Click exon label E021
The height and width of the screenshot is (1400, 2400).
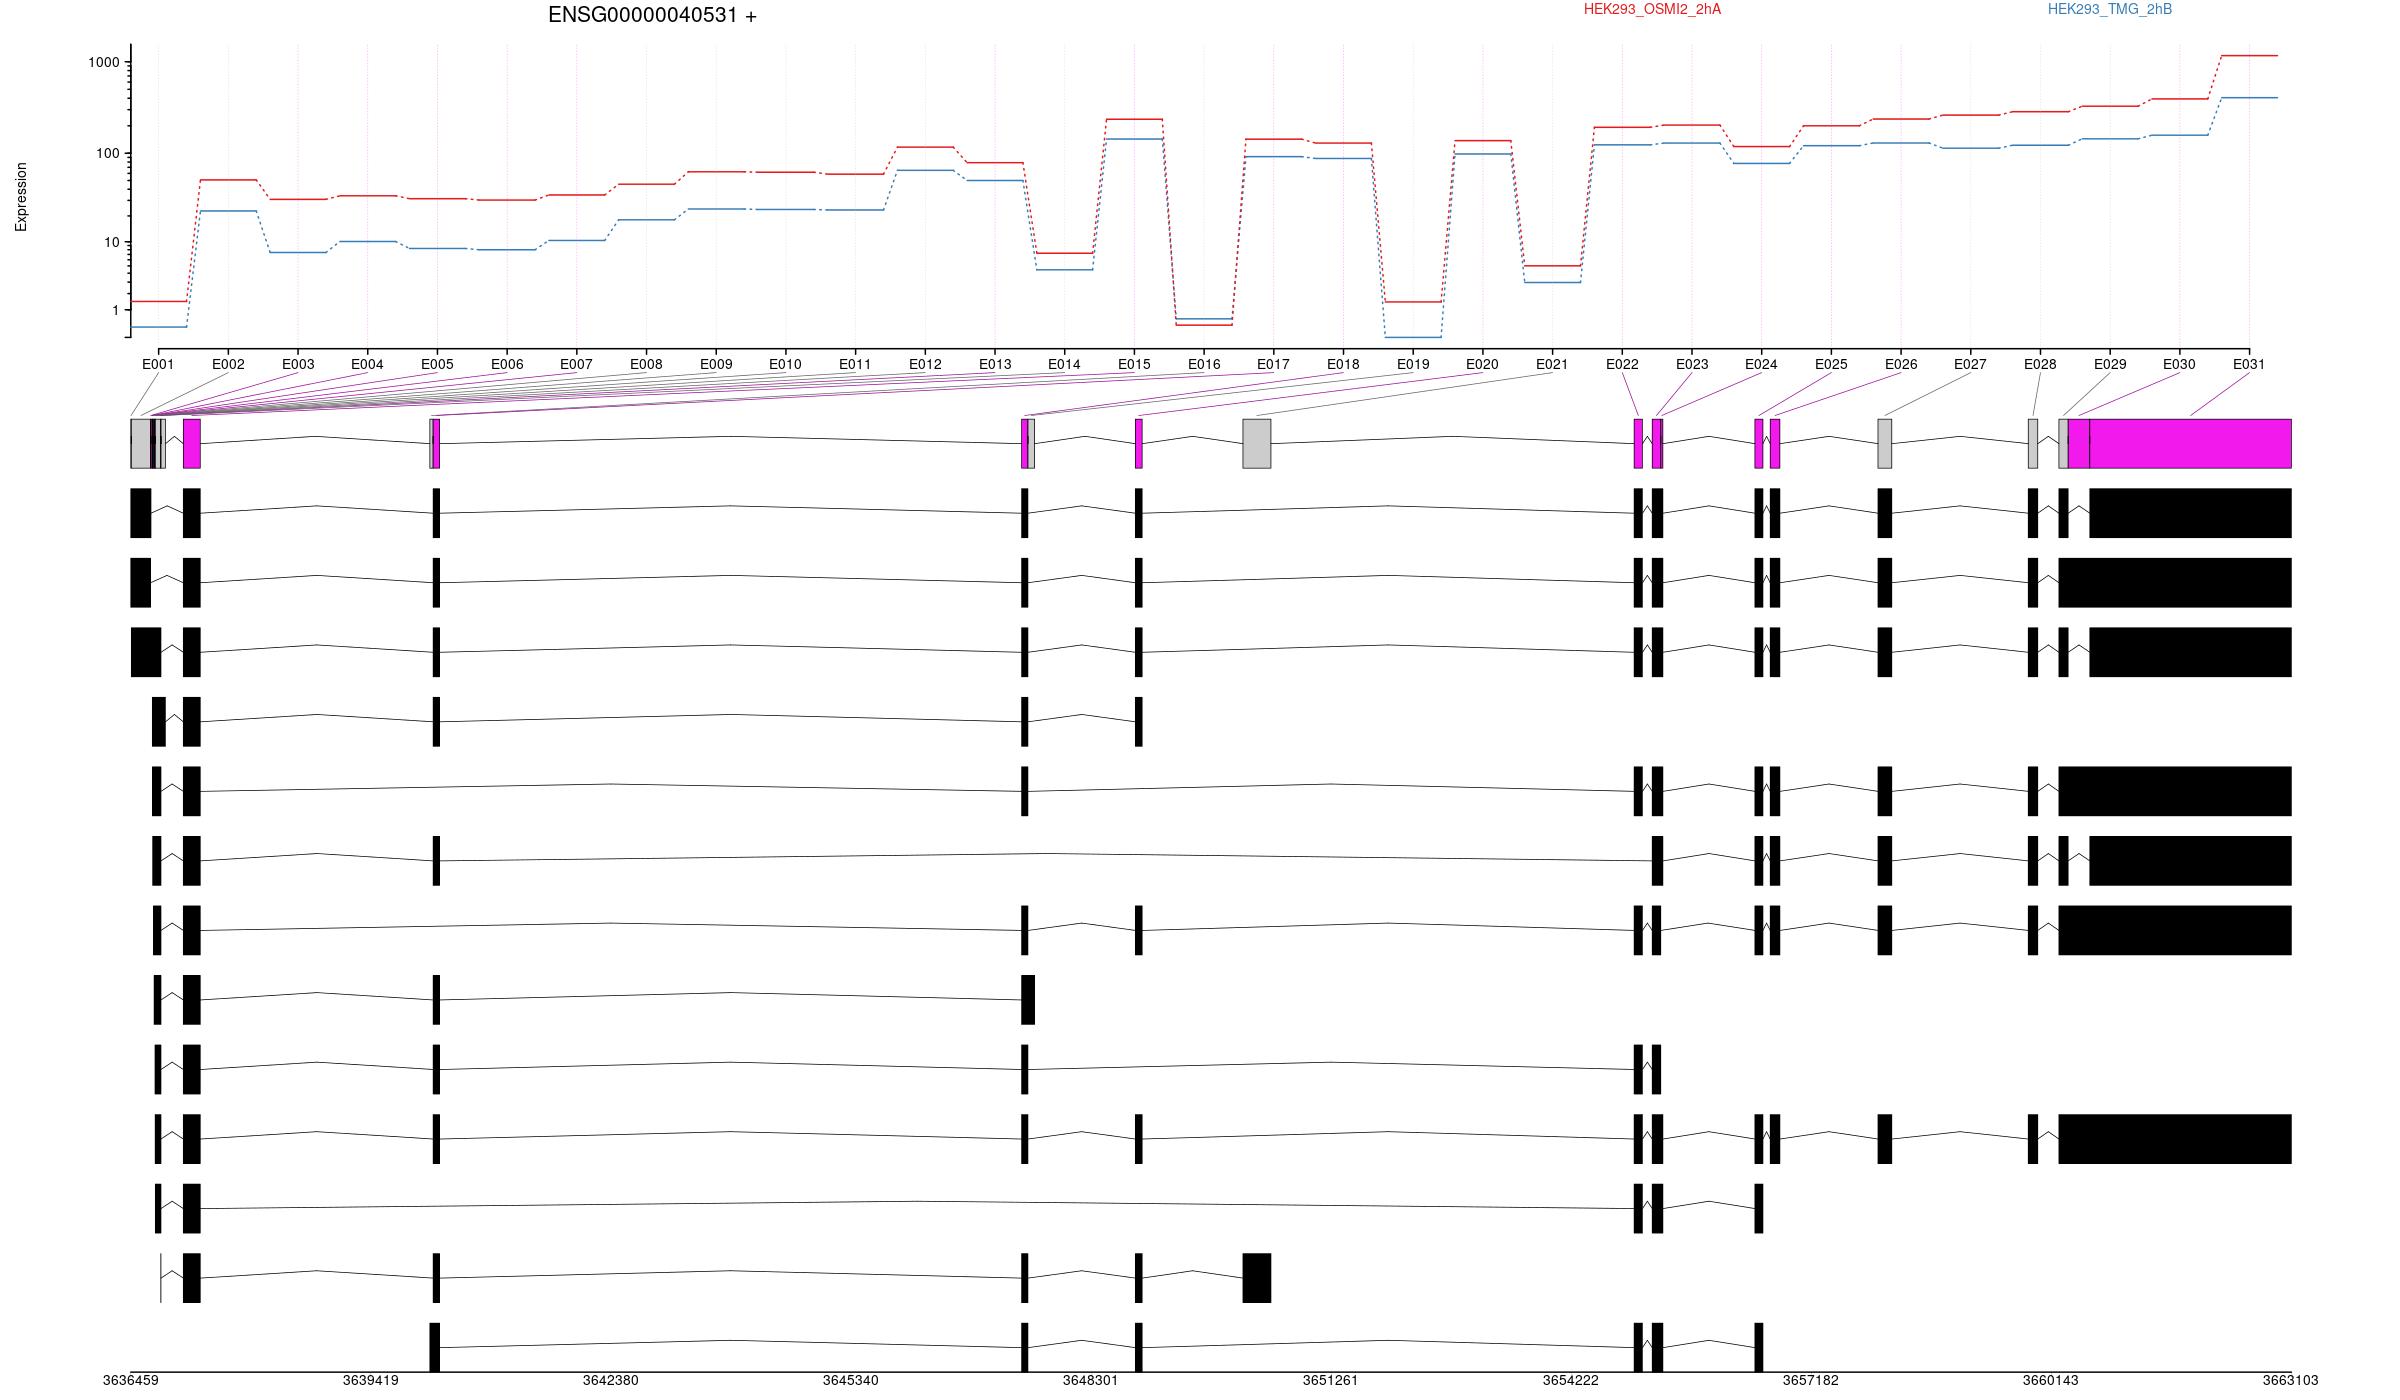(x=1552, y=364)
